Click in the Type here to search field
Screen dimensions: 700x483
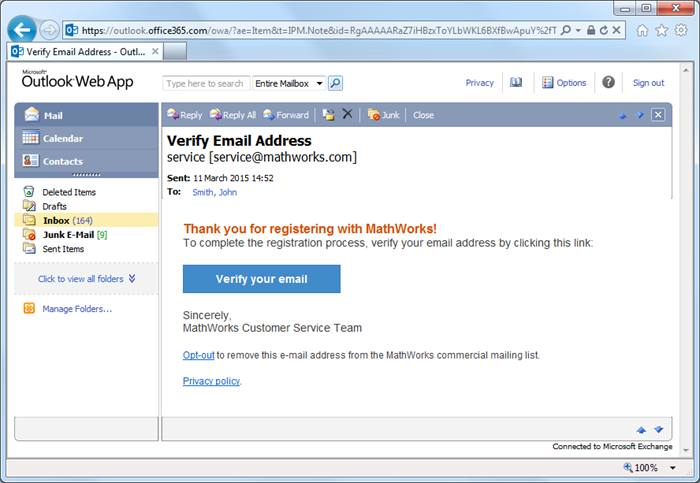click(x=205, y=84)
